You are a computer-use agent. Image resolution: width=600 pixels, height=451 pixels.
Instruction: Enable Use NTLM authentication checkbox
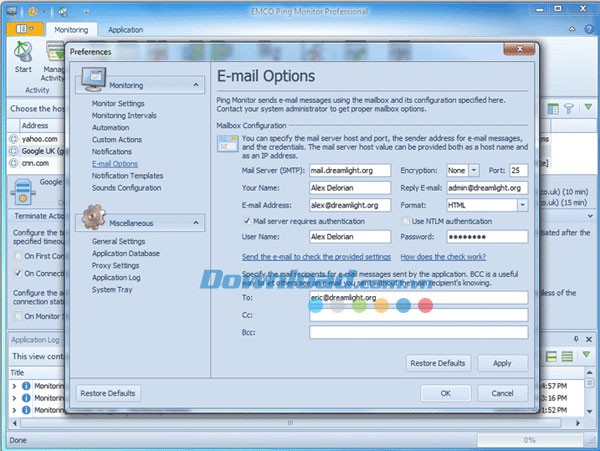click(x=405, y=220)
